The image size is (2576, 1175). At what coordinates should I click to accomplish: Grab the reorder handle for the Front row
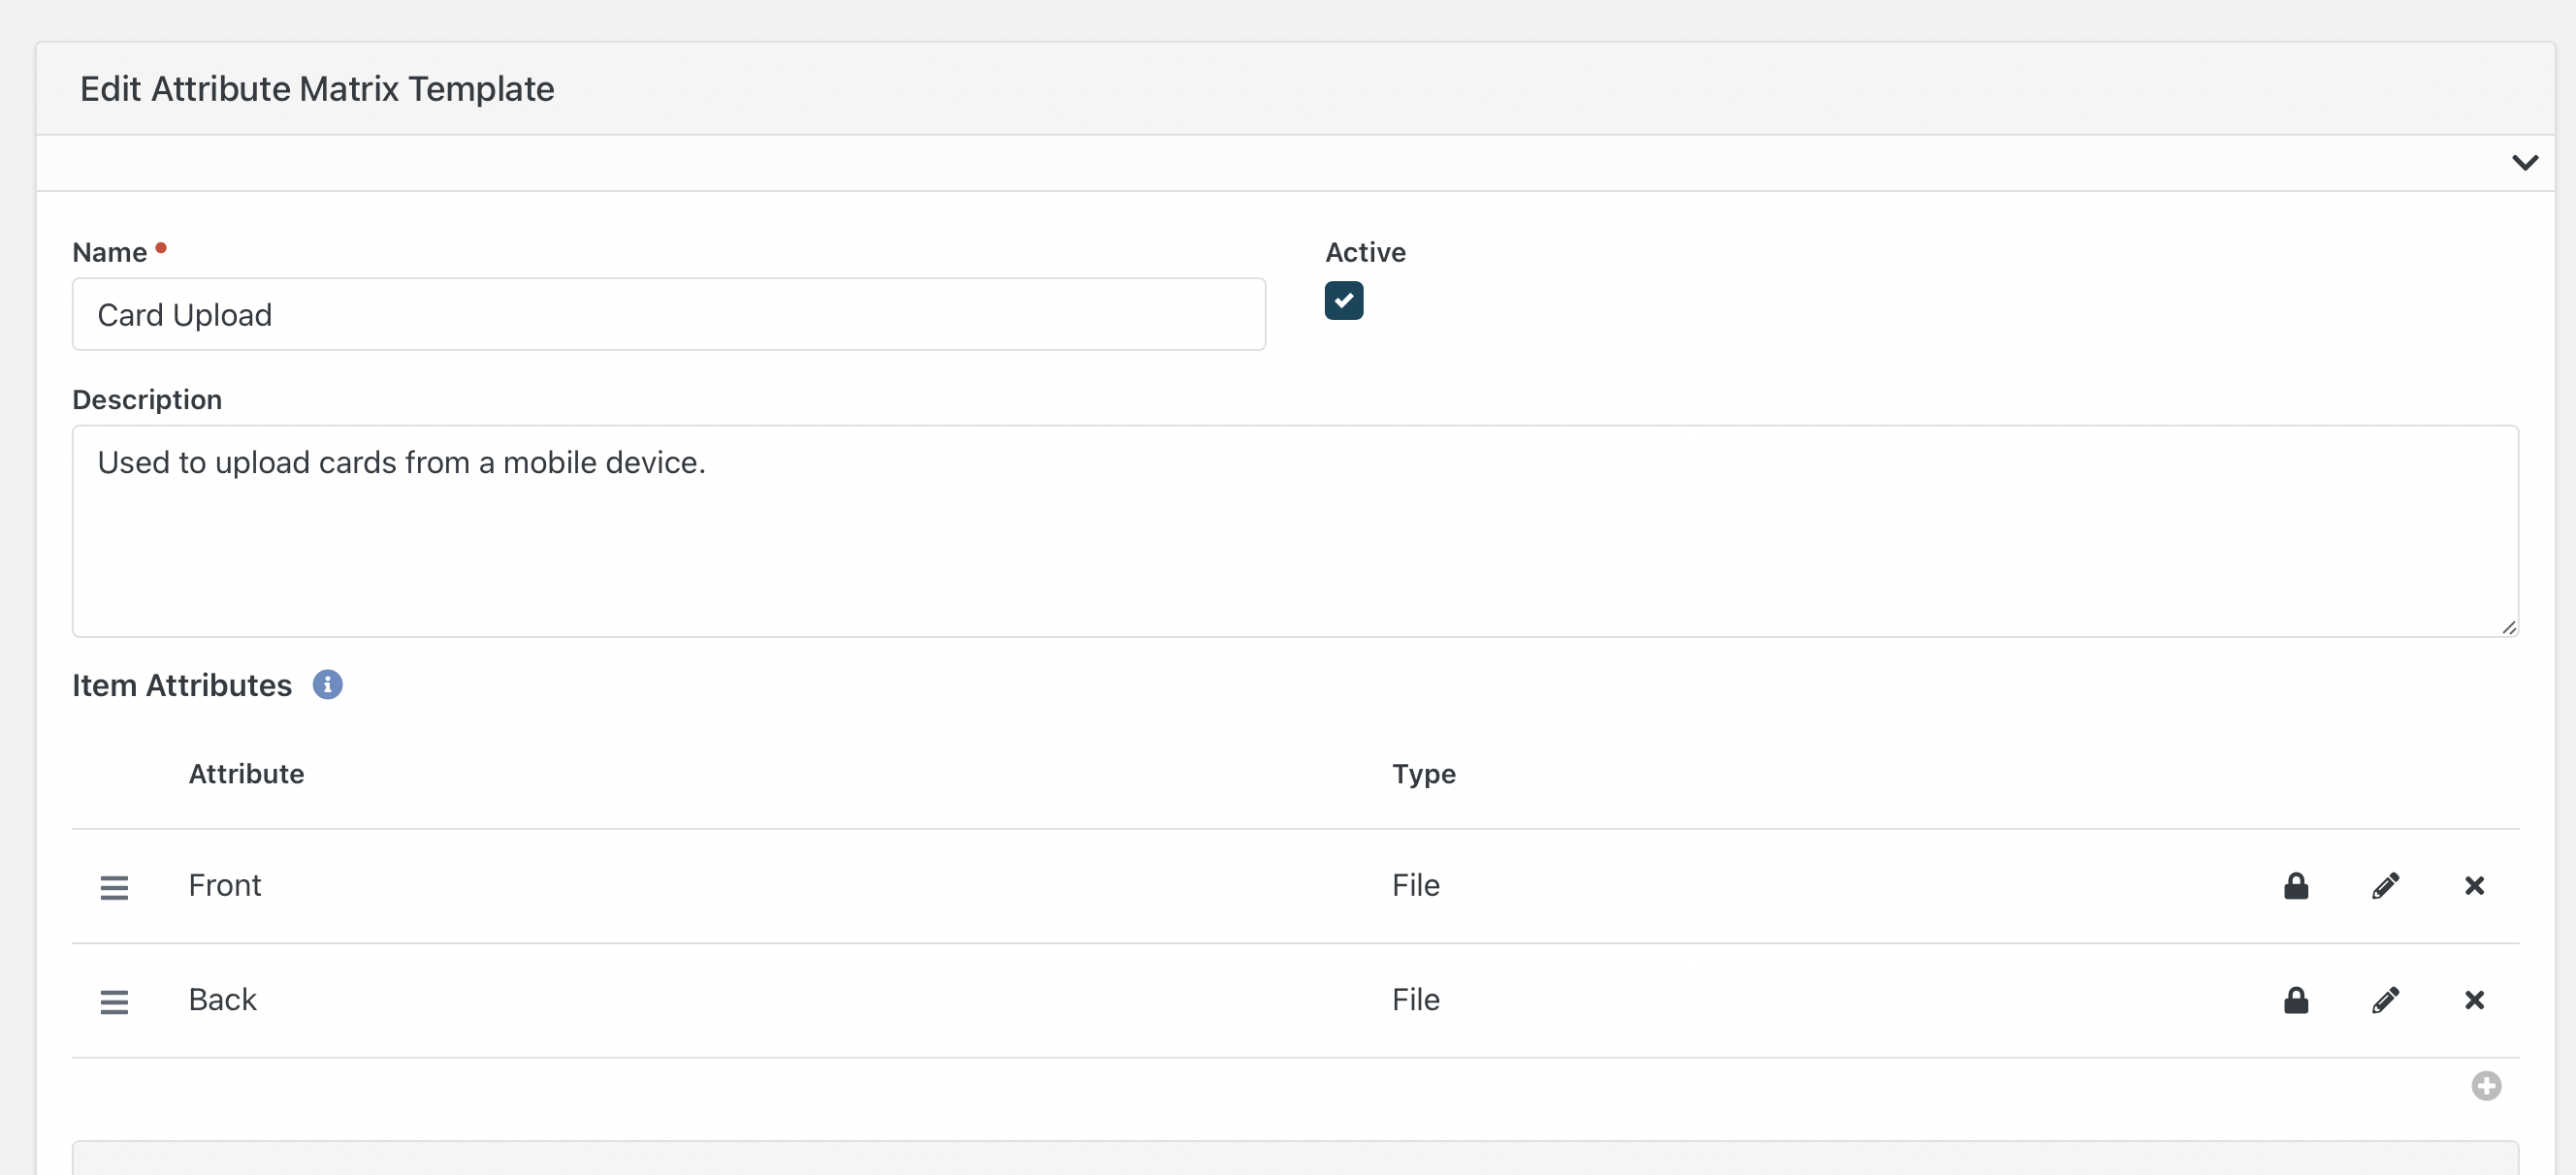pos(114,887)
